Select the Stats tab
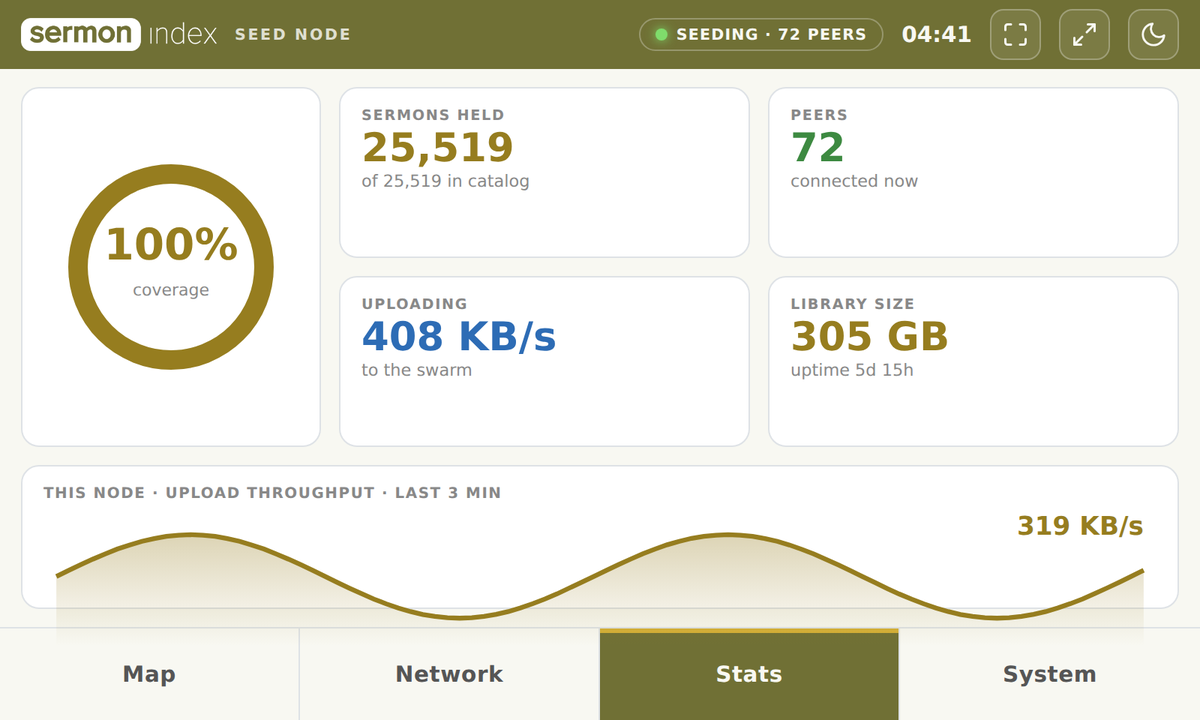Viewport: 1200px width, 720px height. [x=749, y=674]
